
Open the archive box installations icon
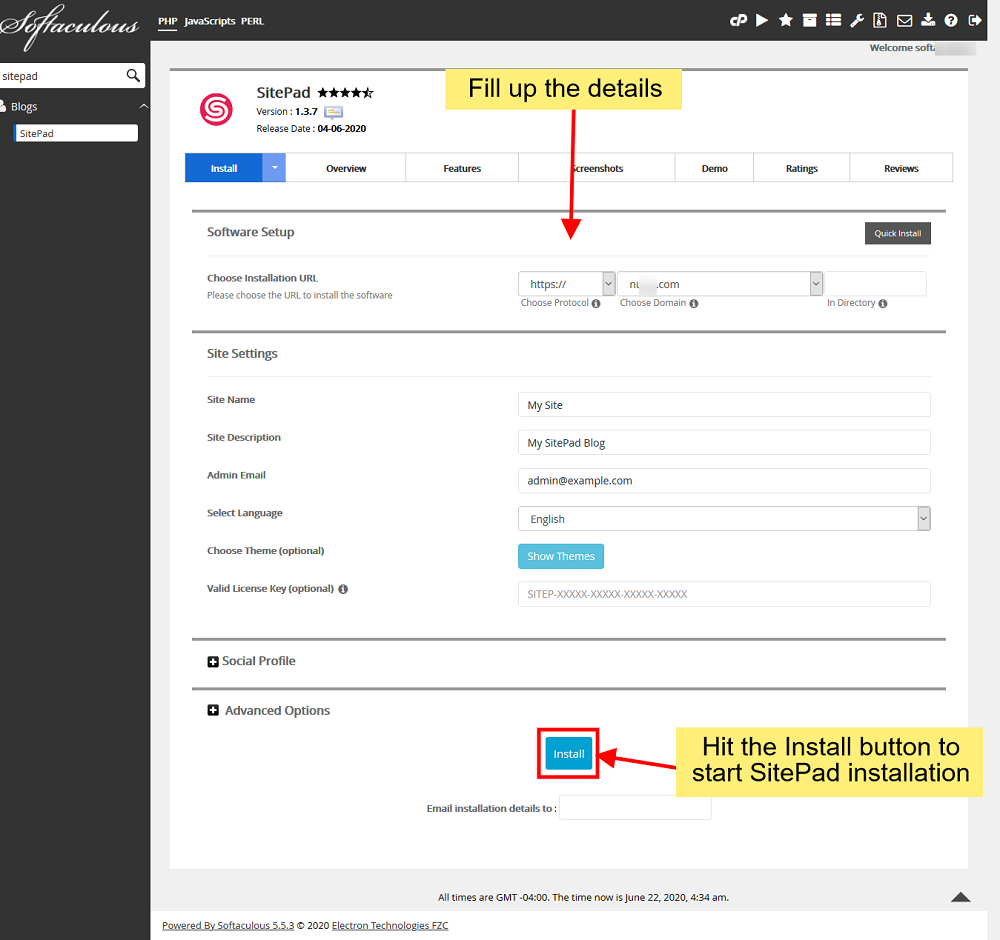point(809,20)
